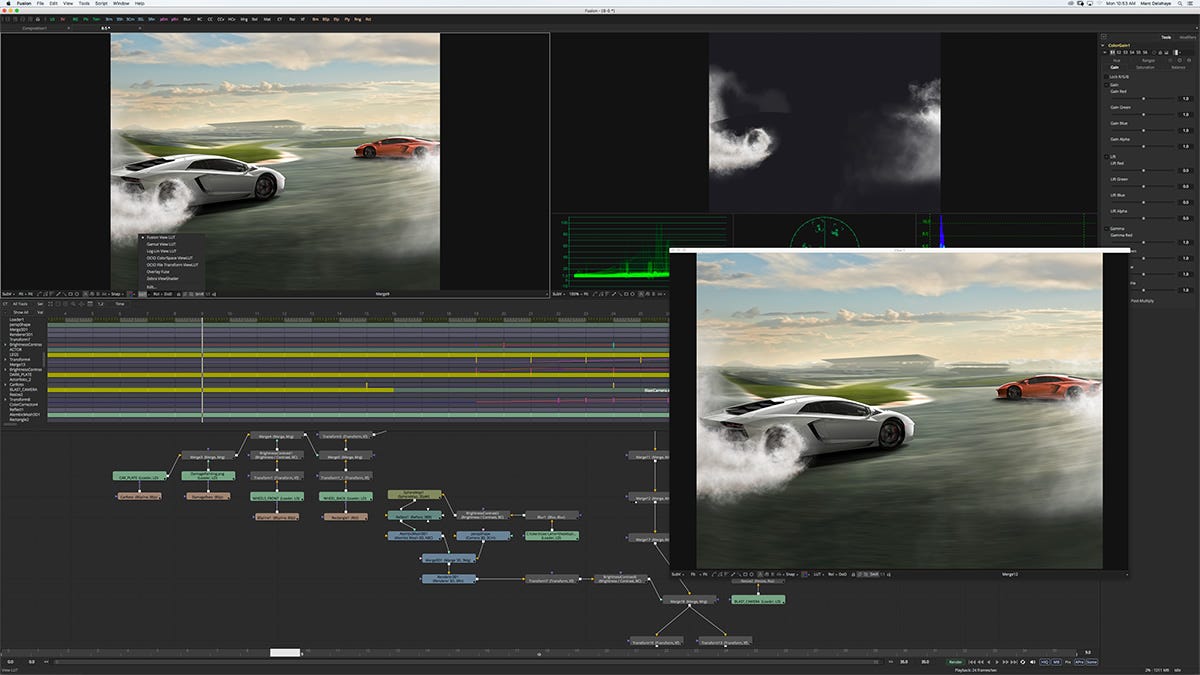Open the Script menu
Viewport: 1200px width, 675px height.
point(101,4)
